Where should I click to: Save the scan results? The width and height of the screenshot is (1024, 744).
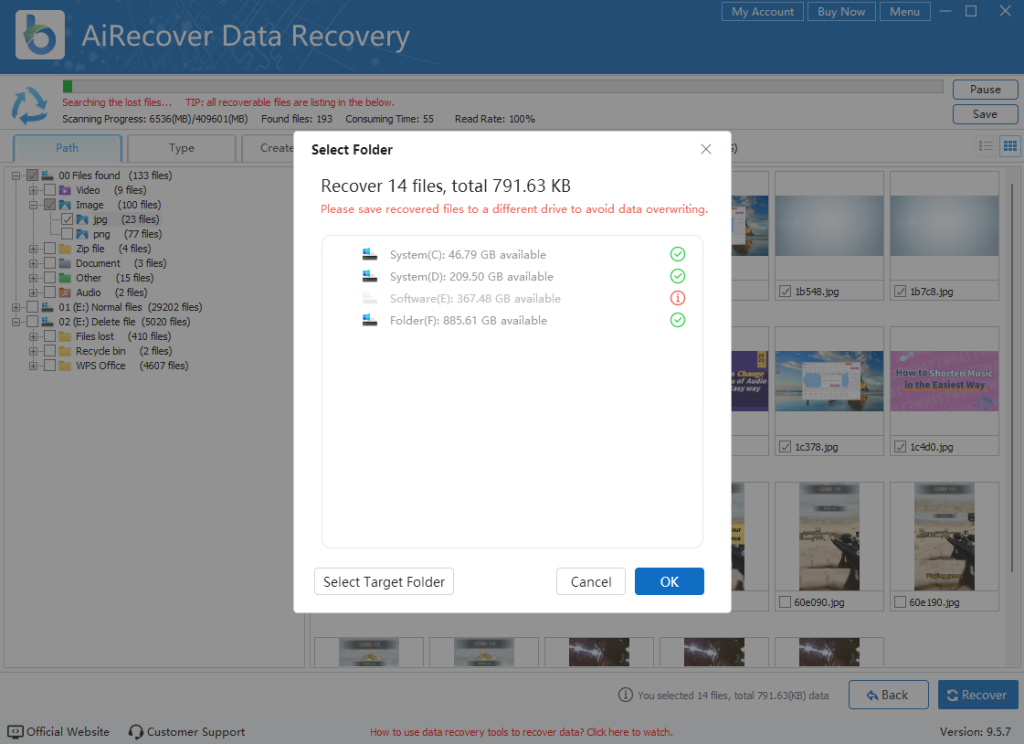[985, 114]
